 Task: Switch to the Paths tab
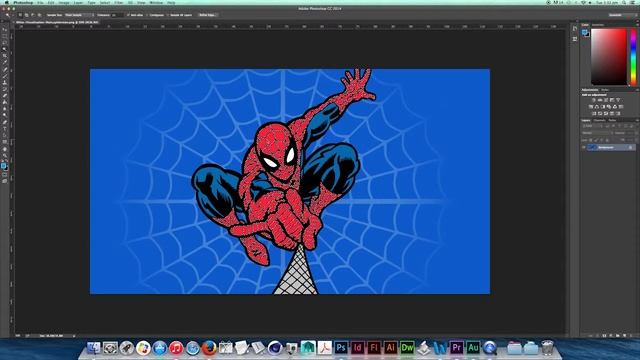[x=612, y=120]
